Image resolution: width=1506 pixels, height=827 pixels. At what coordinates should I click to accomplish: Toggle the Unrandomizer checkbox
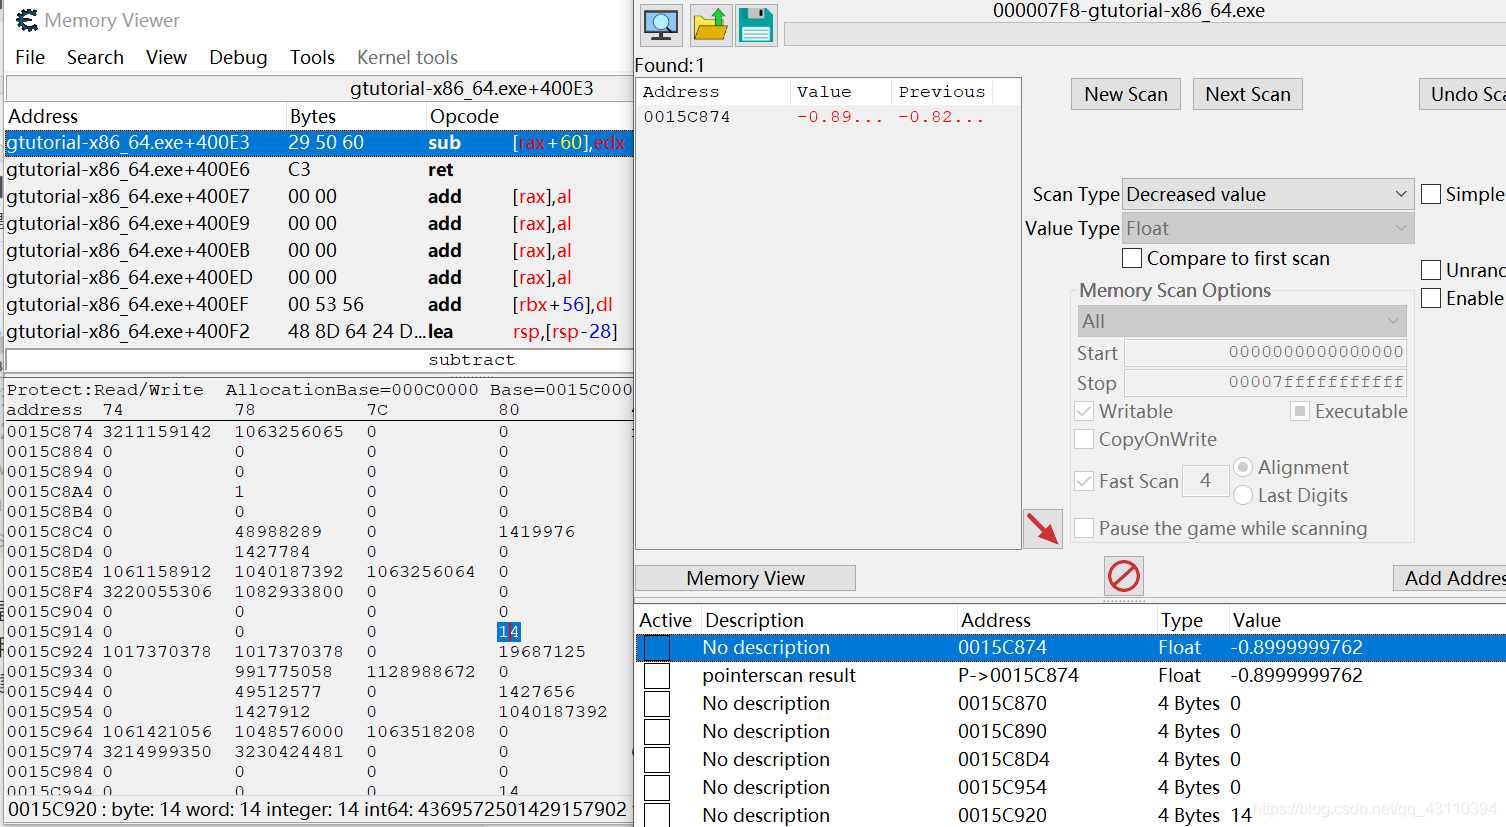[x=1431, y=270]
